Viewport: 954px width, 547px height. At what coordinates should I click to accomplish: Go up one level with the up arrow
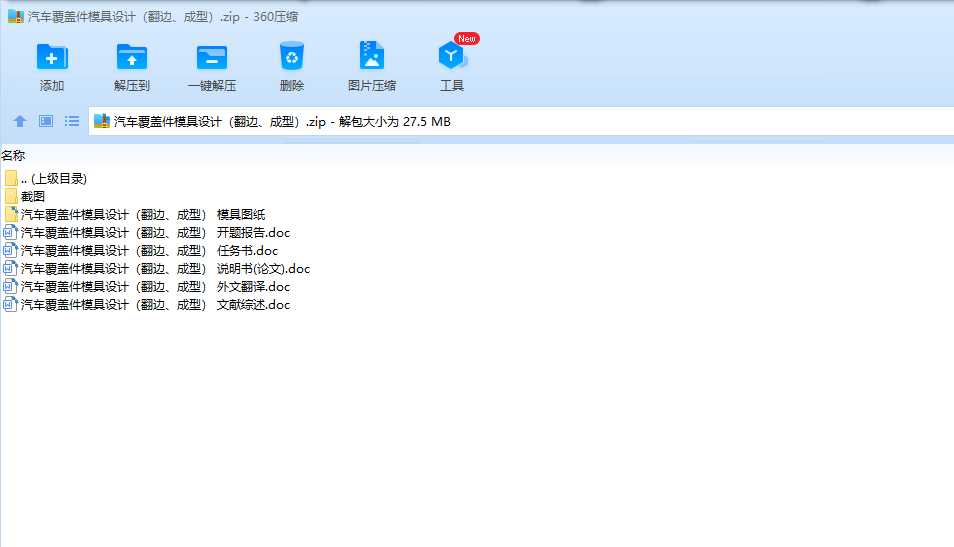19,121
